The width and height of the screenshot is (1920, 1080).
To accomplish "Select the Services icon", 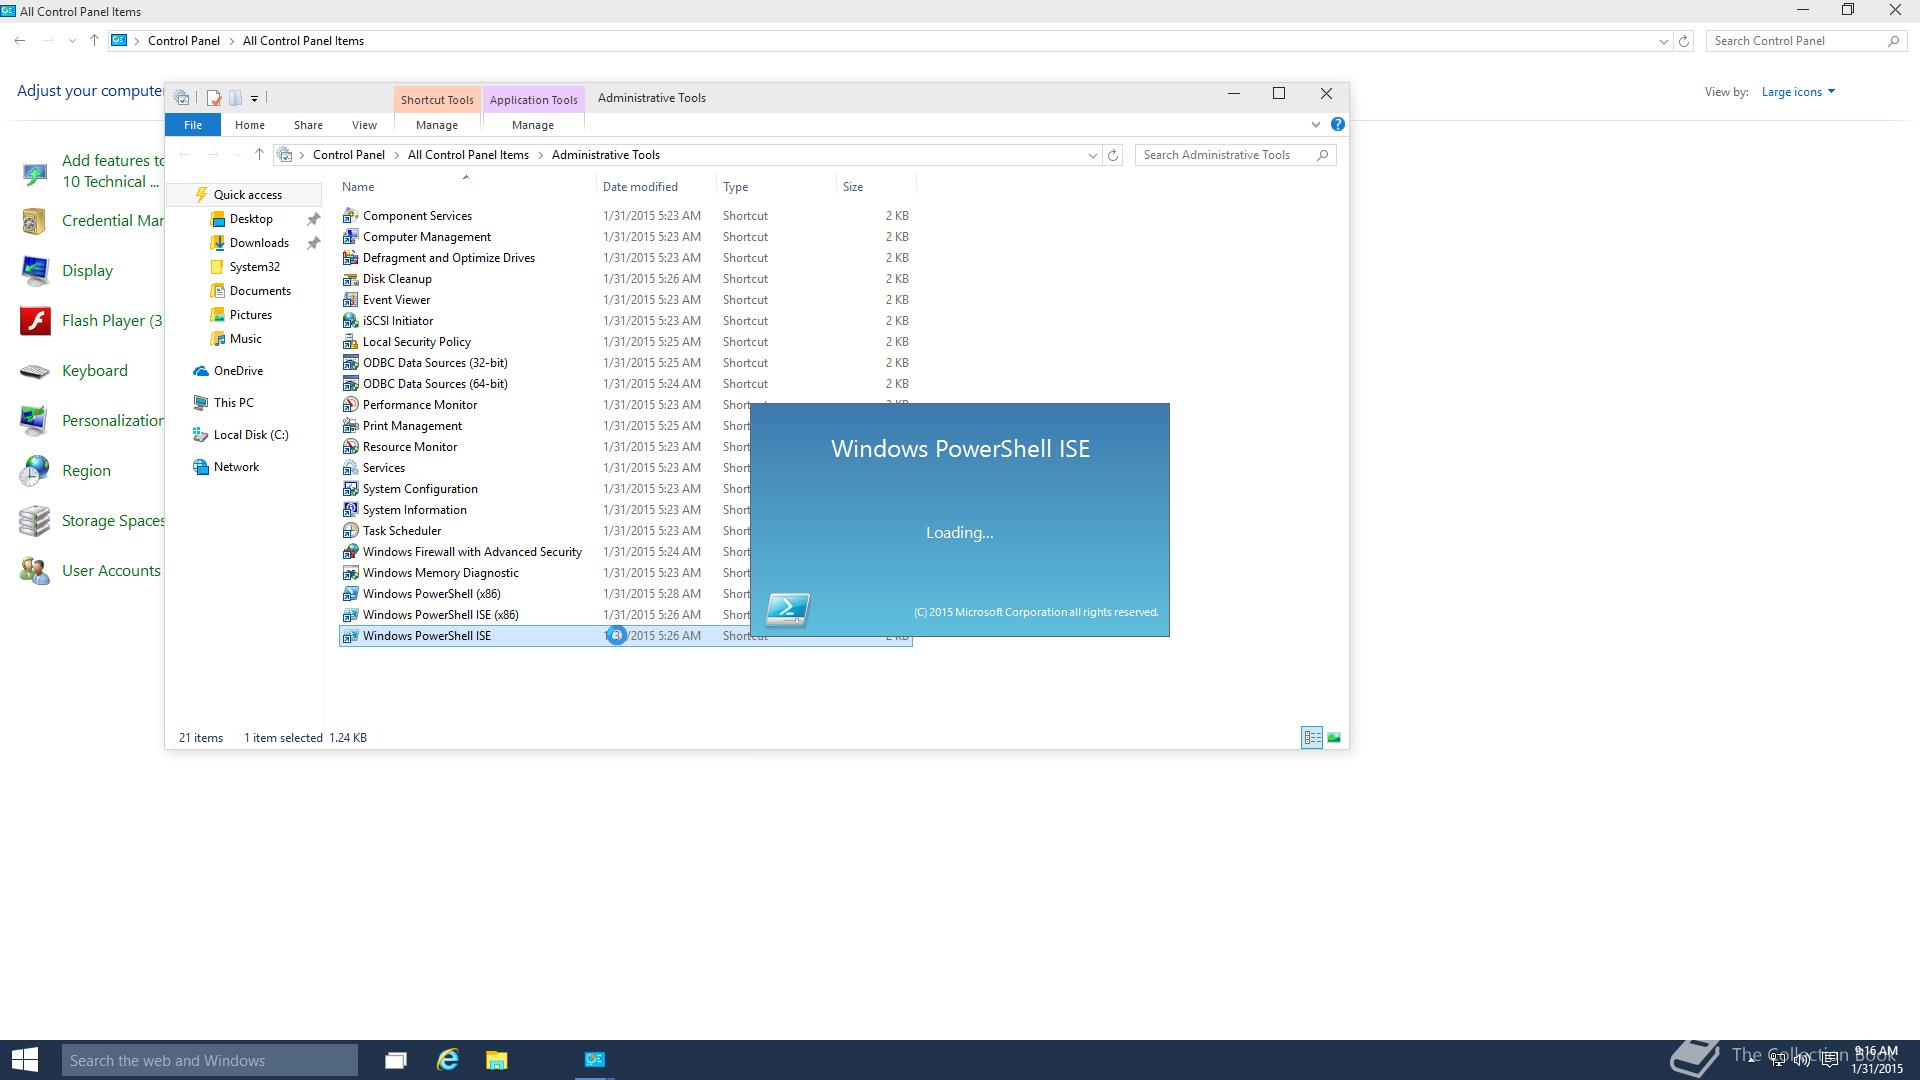I will click(x=350, y=468).
